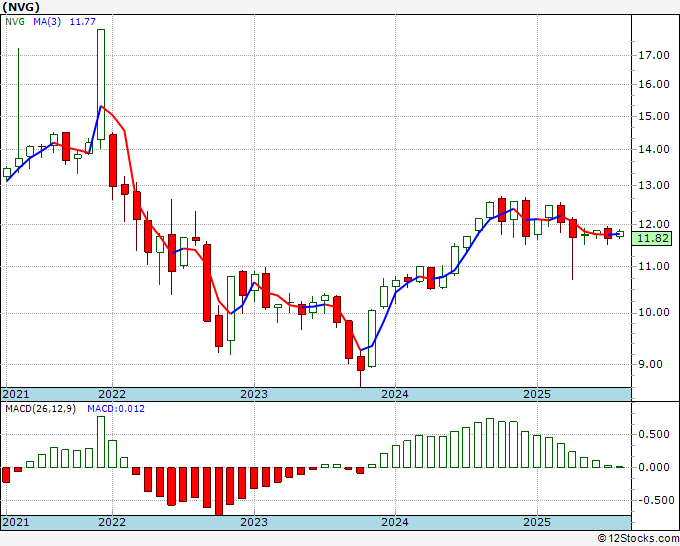Screen dimensions: 680x546
Task: Click the 11.82 current price tag
Action: pos(653,239)
